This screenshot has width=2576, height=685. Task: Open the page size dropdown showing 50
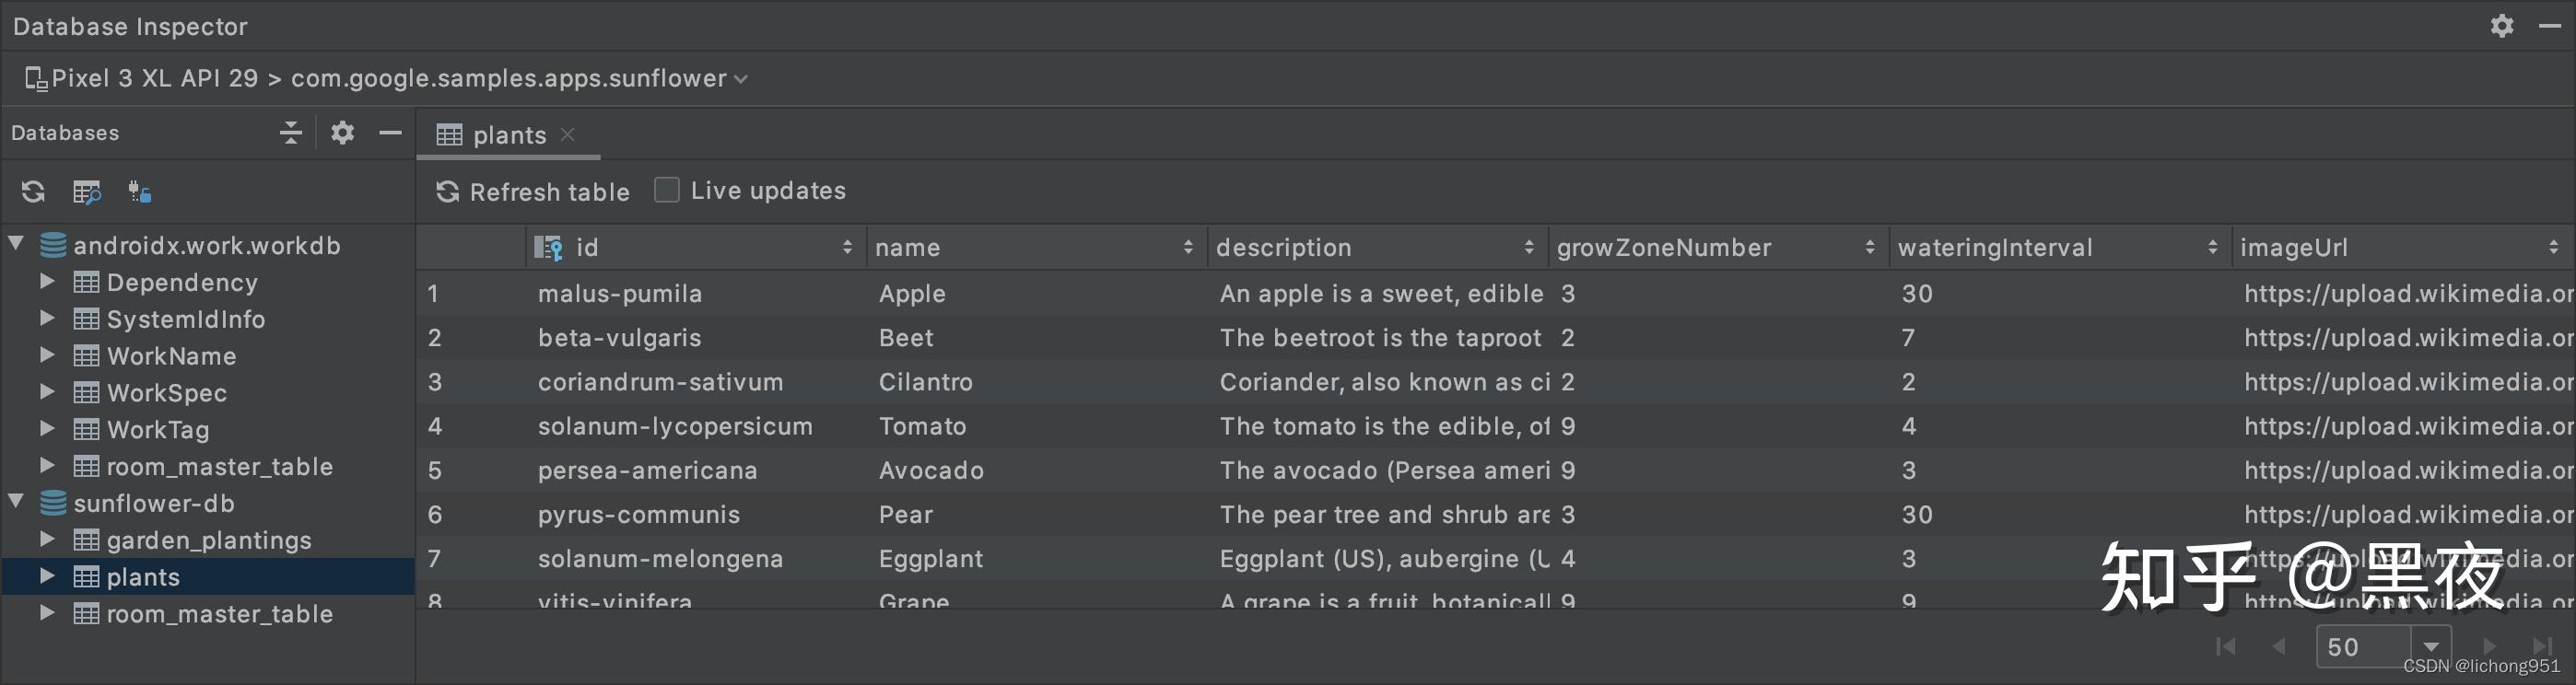click(x=2432, y=646)
